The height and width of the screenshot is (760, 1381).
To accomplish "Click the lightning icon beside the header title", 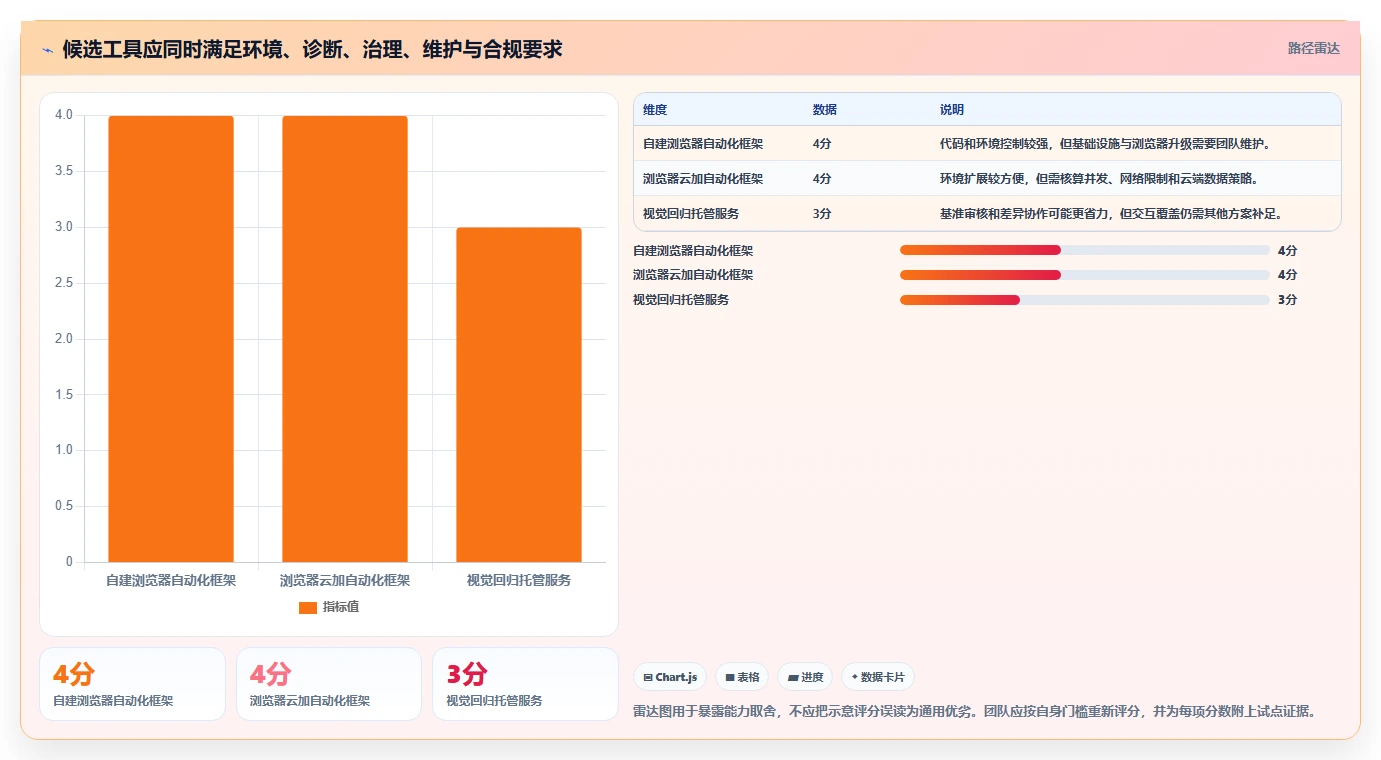I will (48, 49).
